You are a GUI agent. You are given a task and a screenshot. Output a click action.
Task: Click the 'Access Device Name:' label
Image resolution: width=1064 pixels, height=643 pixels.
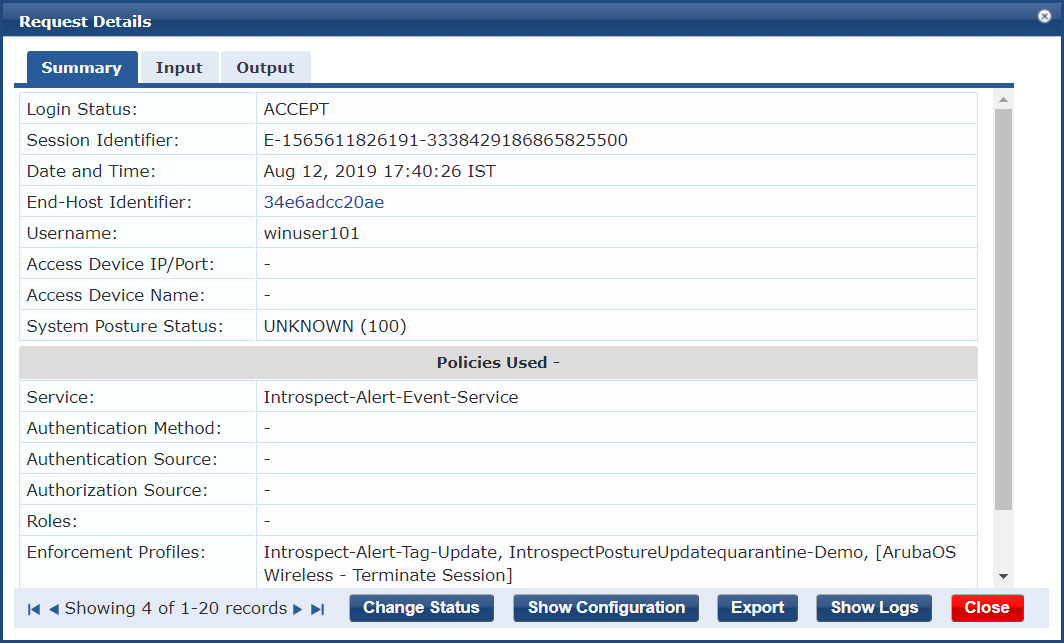[x=115, y=295]
